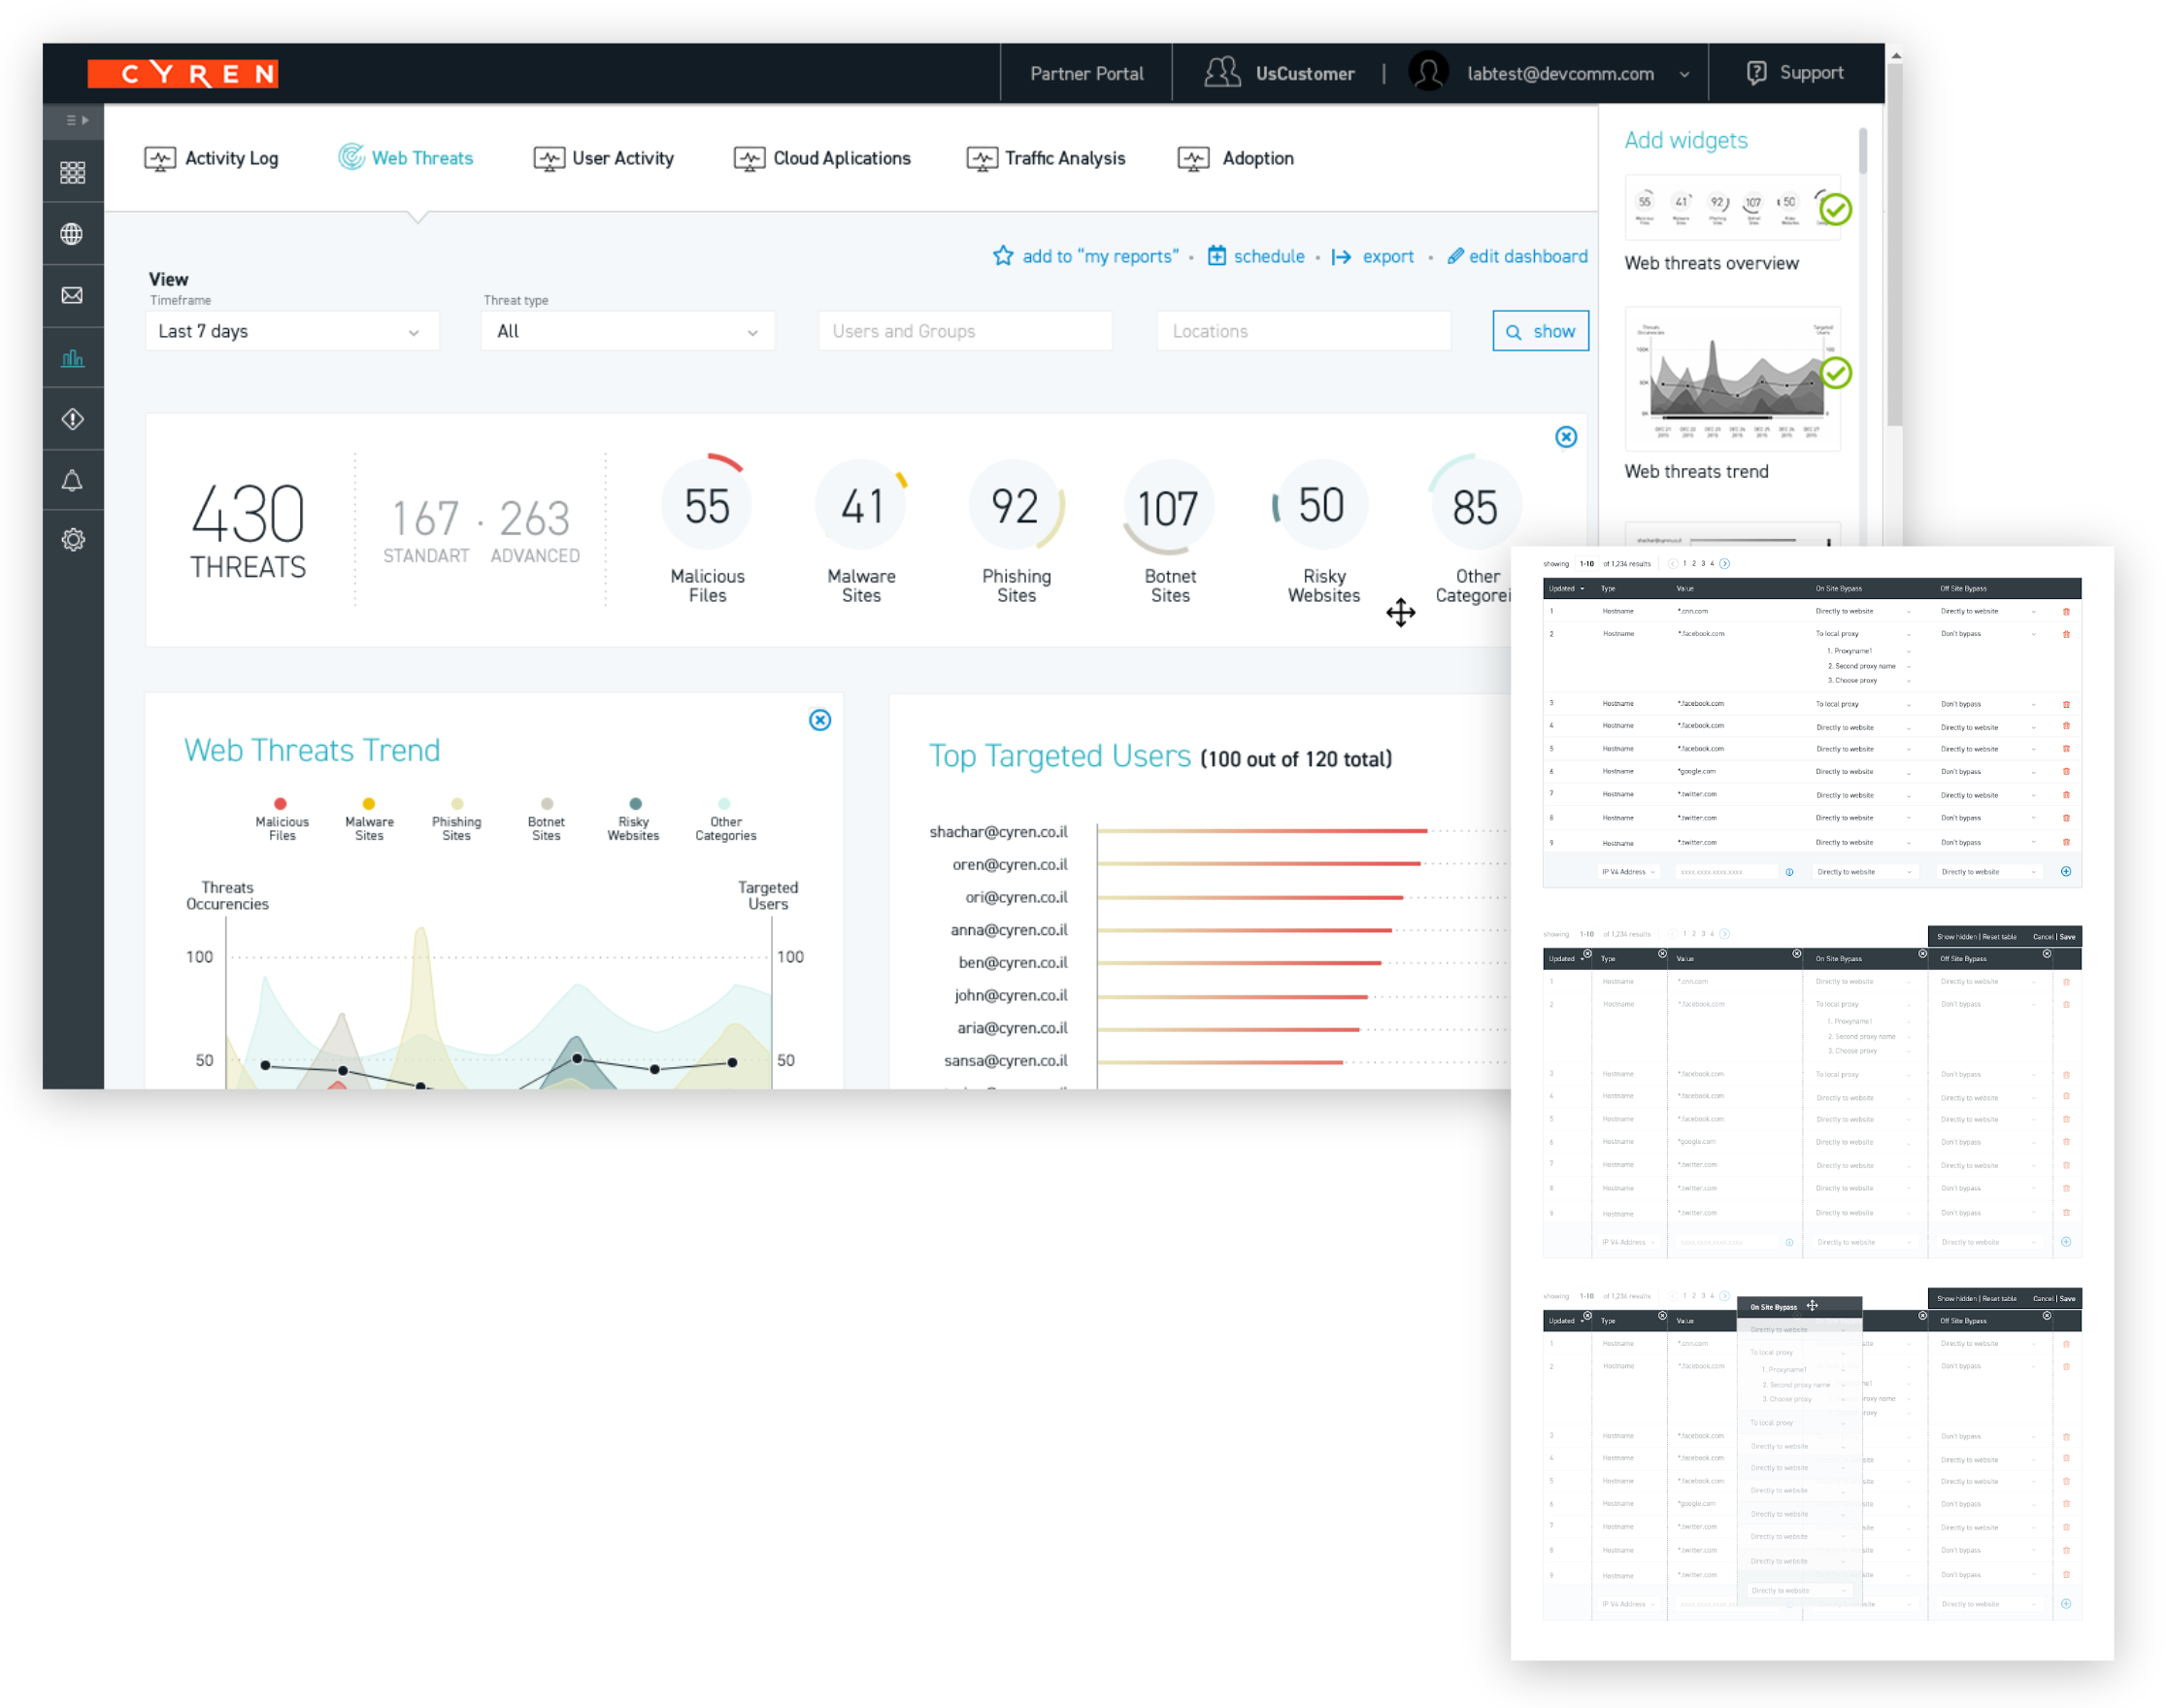The height and width of the screenshot is (1708, 2166).
Task: Sort by Updated column in top table
Action: 1566,589
